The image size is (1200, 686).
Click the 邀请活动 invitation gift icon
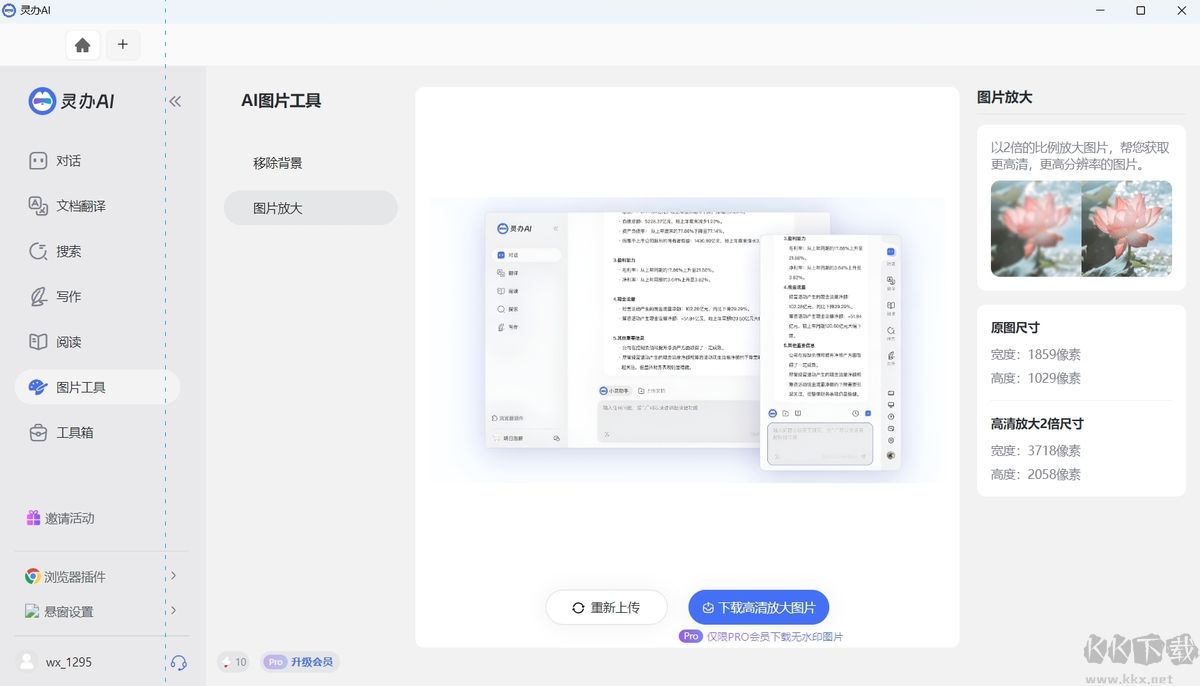point(34,518)
